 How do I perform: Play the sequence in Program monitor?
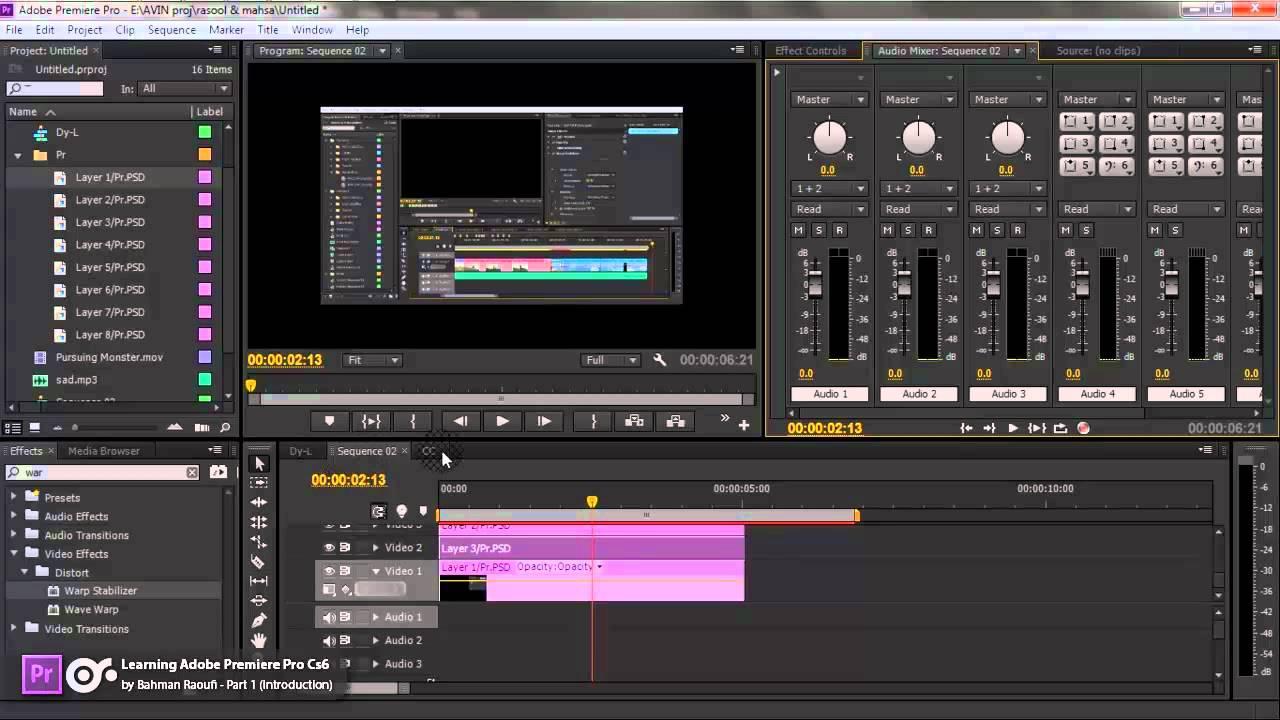[502, 421]
